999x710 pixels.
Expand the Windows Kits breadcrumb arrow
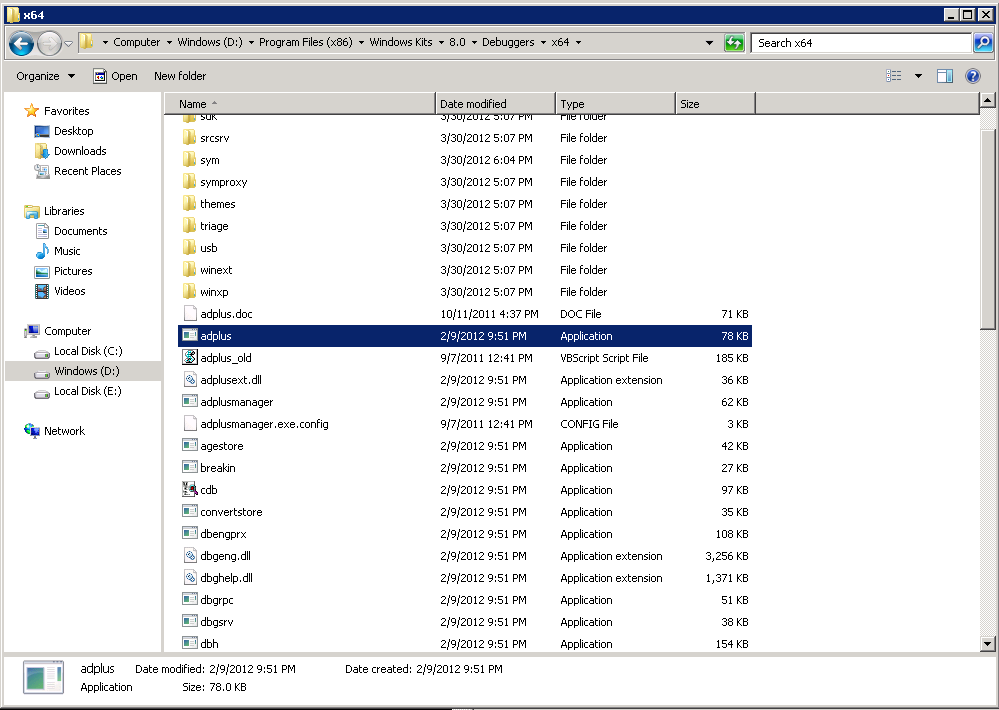441,43
